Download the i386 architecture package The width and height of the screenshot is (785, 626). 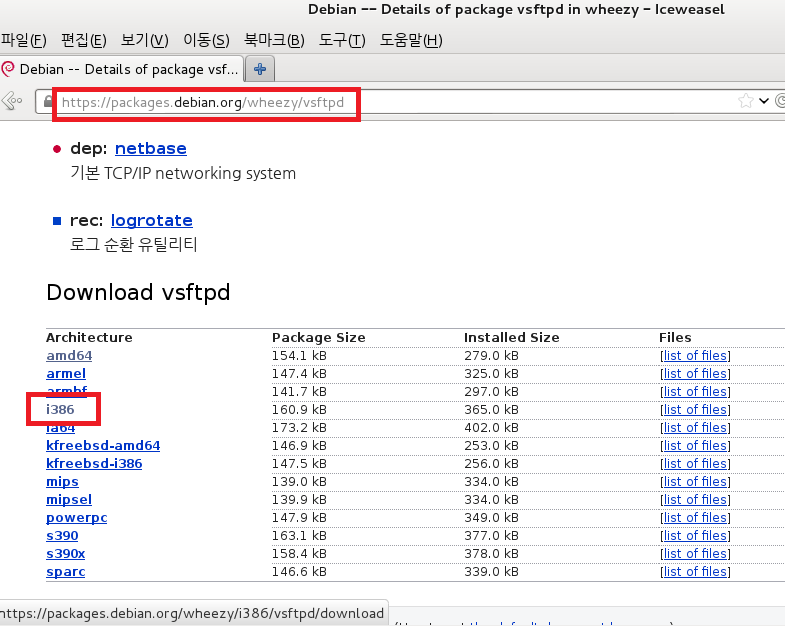[60, 410]
